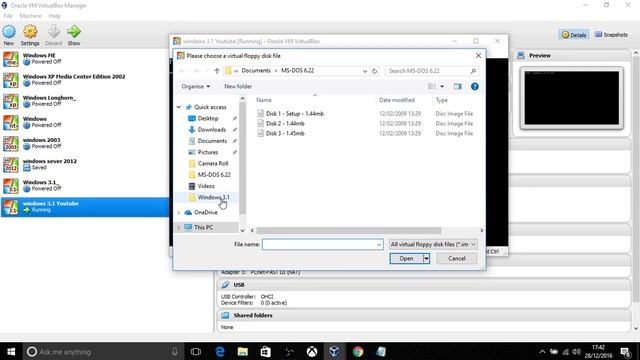Screen dimensions: 640x360
Task: Select Windows XP Media Center Edition 2002 VM
Action: point(84,80)
